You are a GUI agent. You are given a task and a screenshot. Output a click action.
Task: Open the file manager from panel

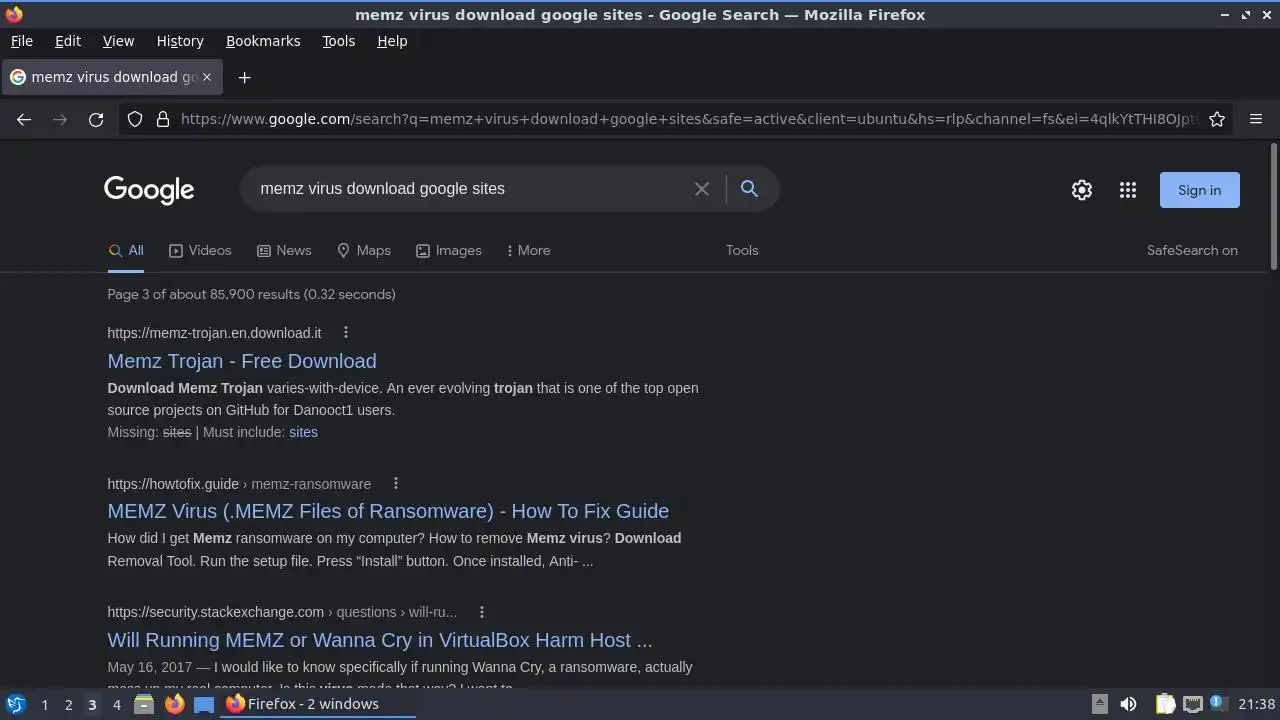pyautogui.click(x=144, y=704)
